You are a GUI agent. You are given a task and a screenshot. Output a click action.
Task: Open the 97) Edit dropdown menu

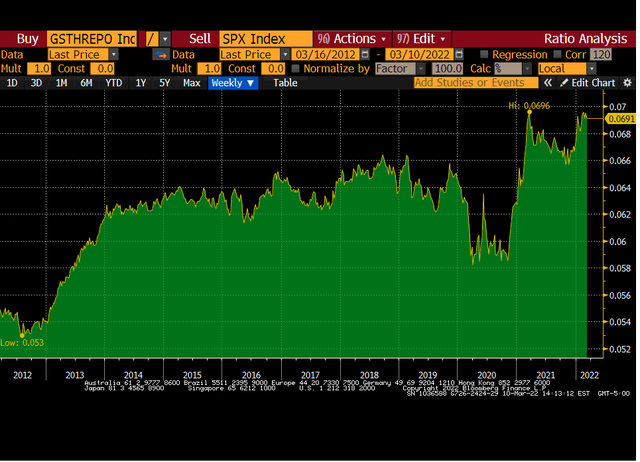422,39
